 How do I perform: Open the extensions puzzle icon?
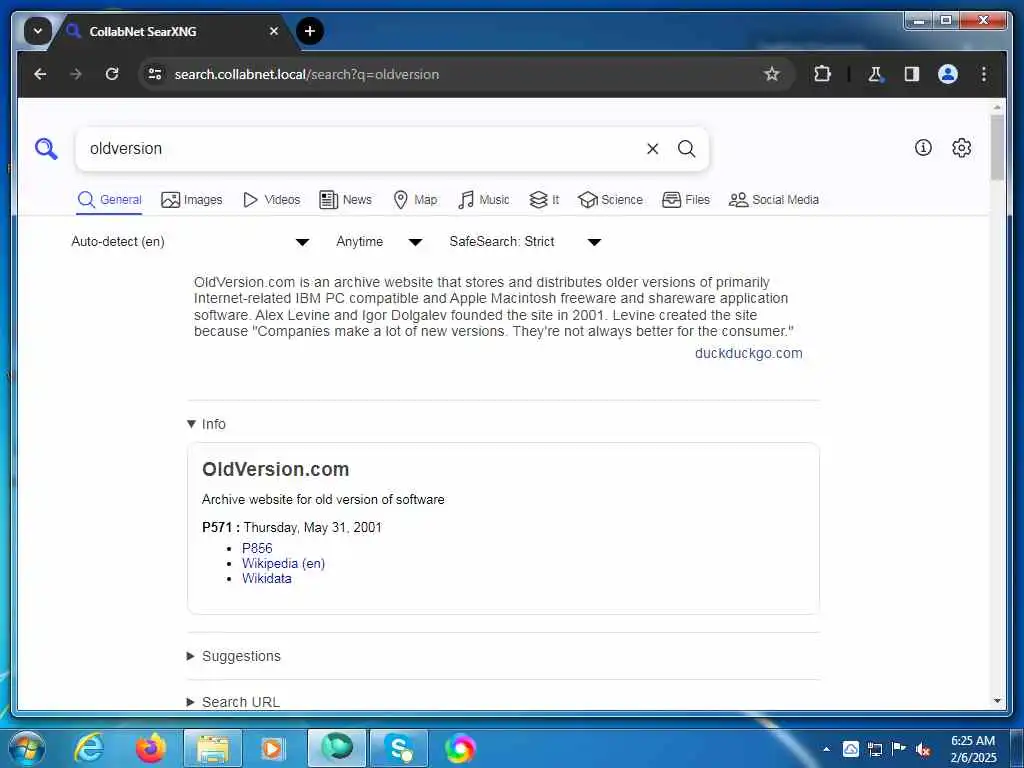click(x=822, y=74)
